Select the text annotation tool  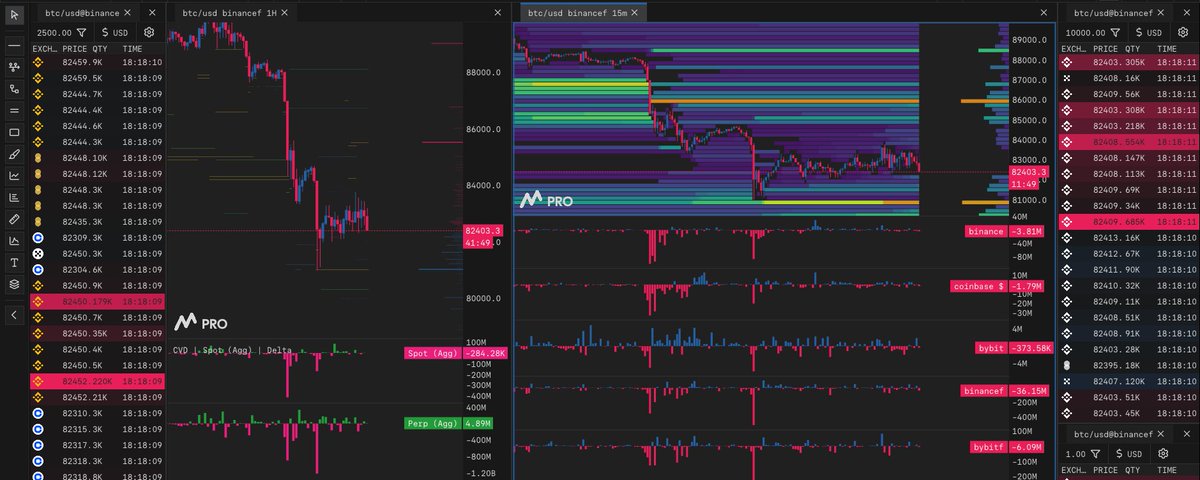[x=14, y=262]
